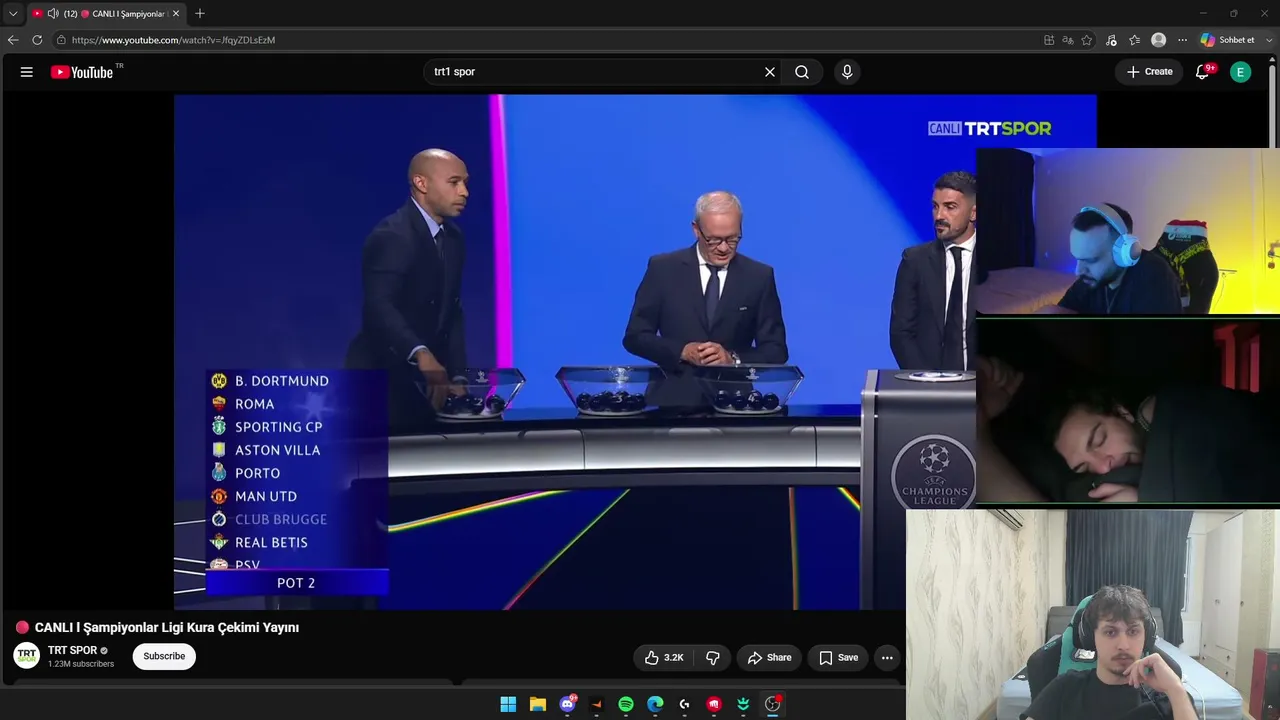
Task: Bookmark this page with the star icon
Action: click(1087, 40)
